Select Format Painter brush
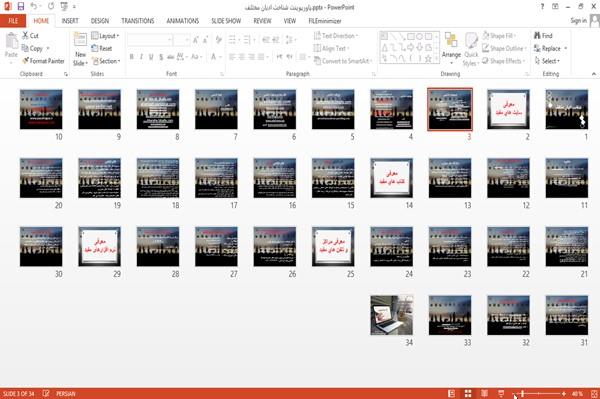This screenshot has width=600, height=399. (x=43, y=61)
